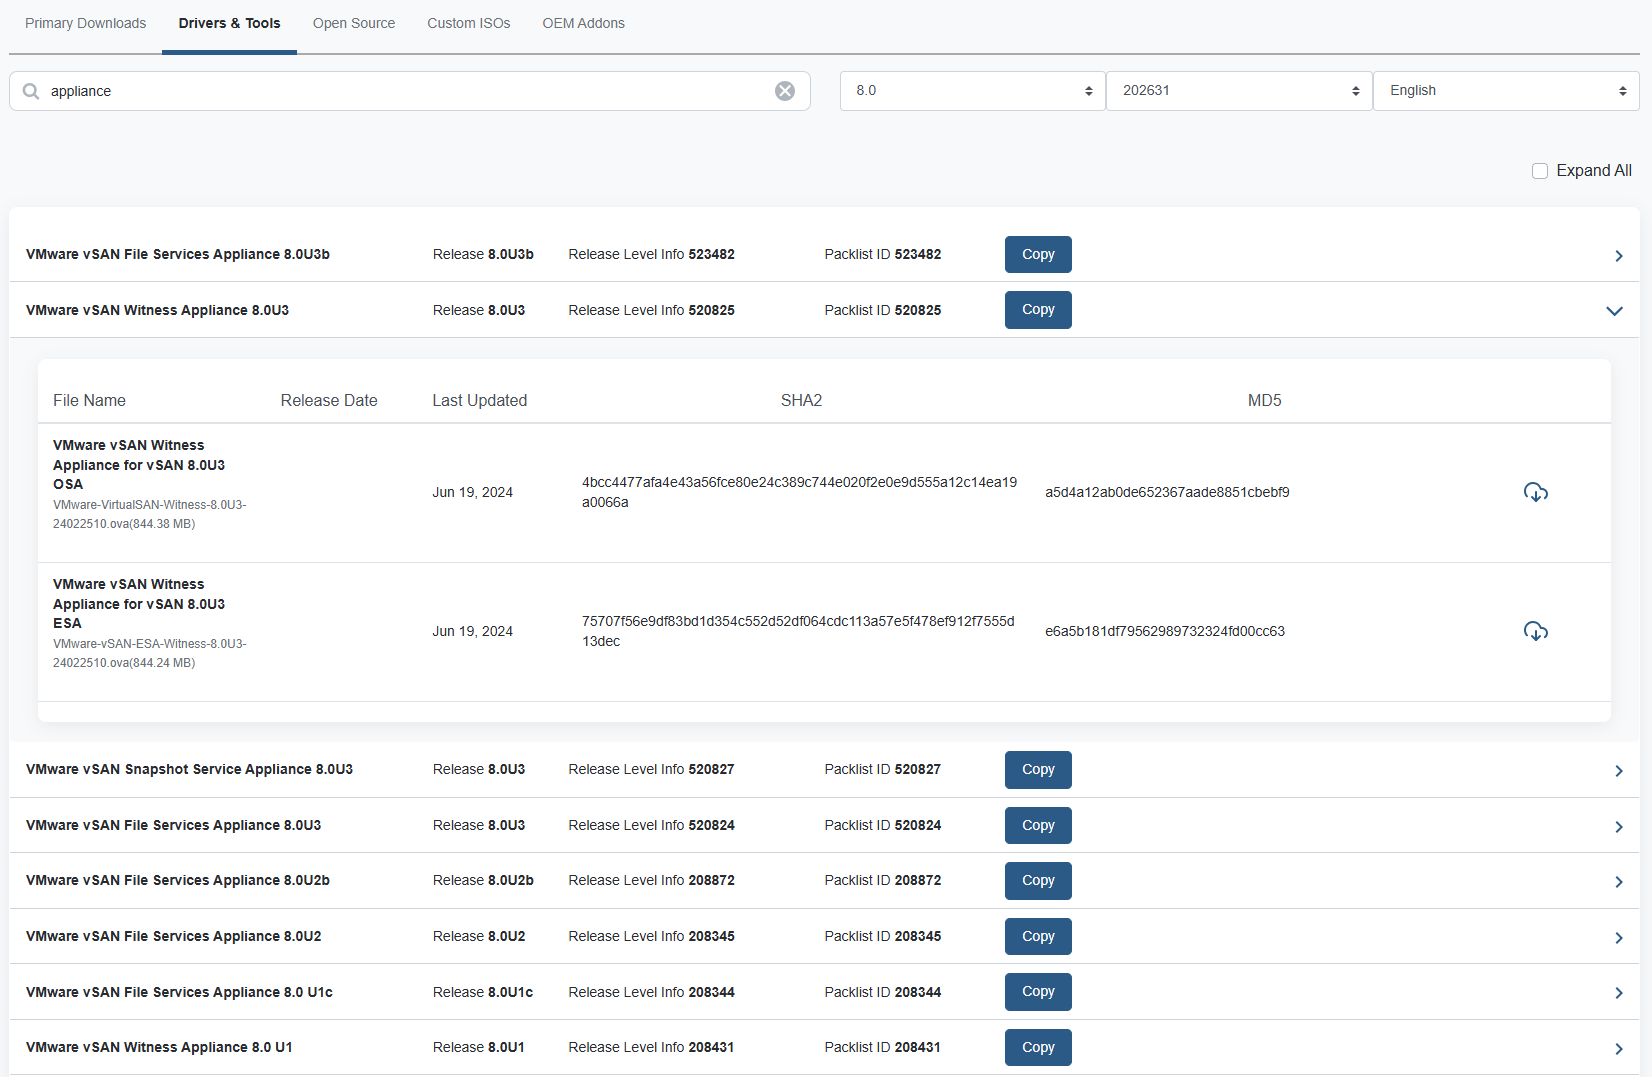
Task: Switch to the Primary Downloads tab
Action: 85,23
